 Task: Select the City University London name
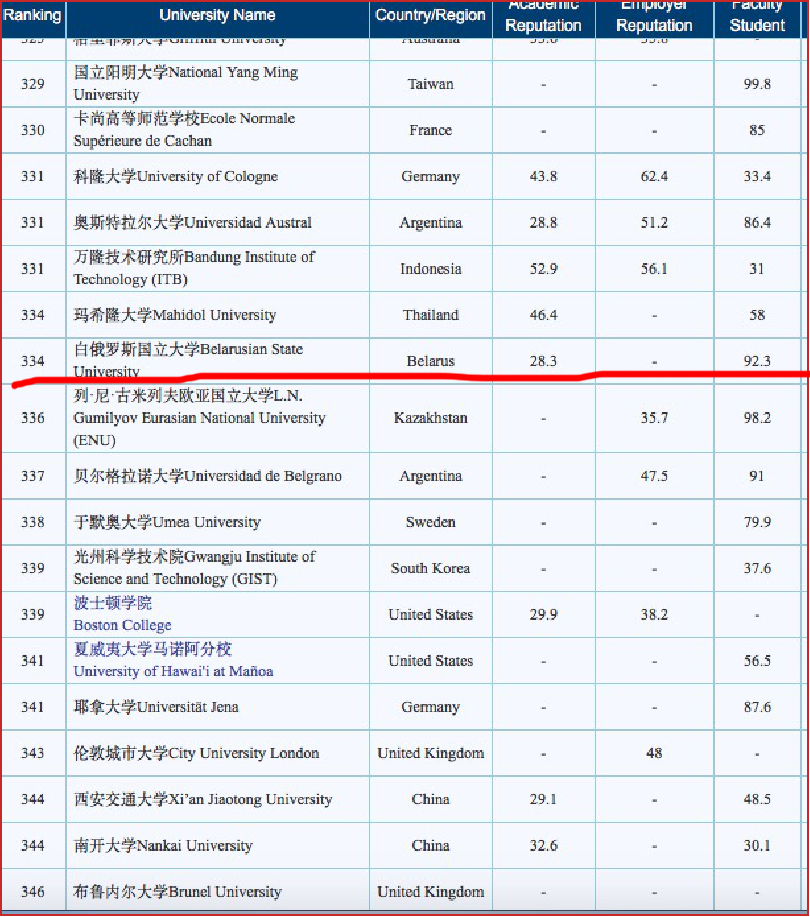[196, 753]
